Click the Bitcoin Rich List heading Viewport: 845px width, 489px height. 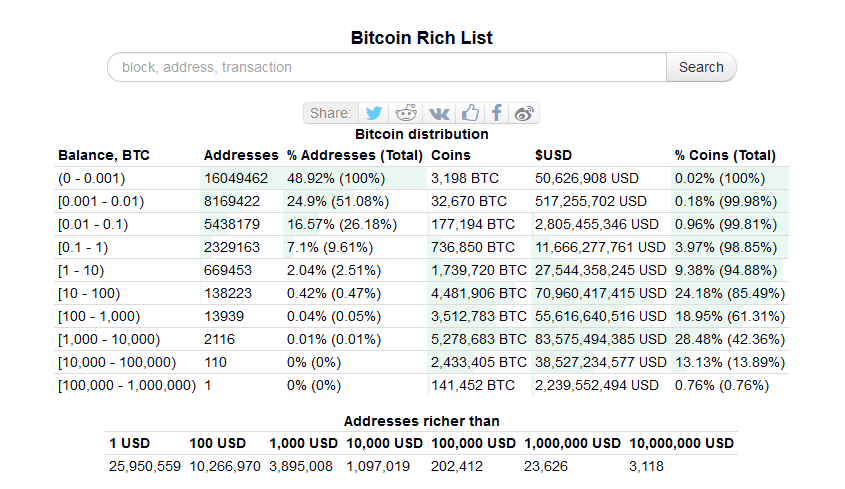421,38
